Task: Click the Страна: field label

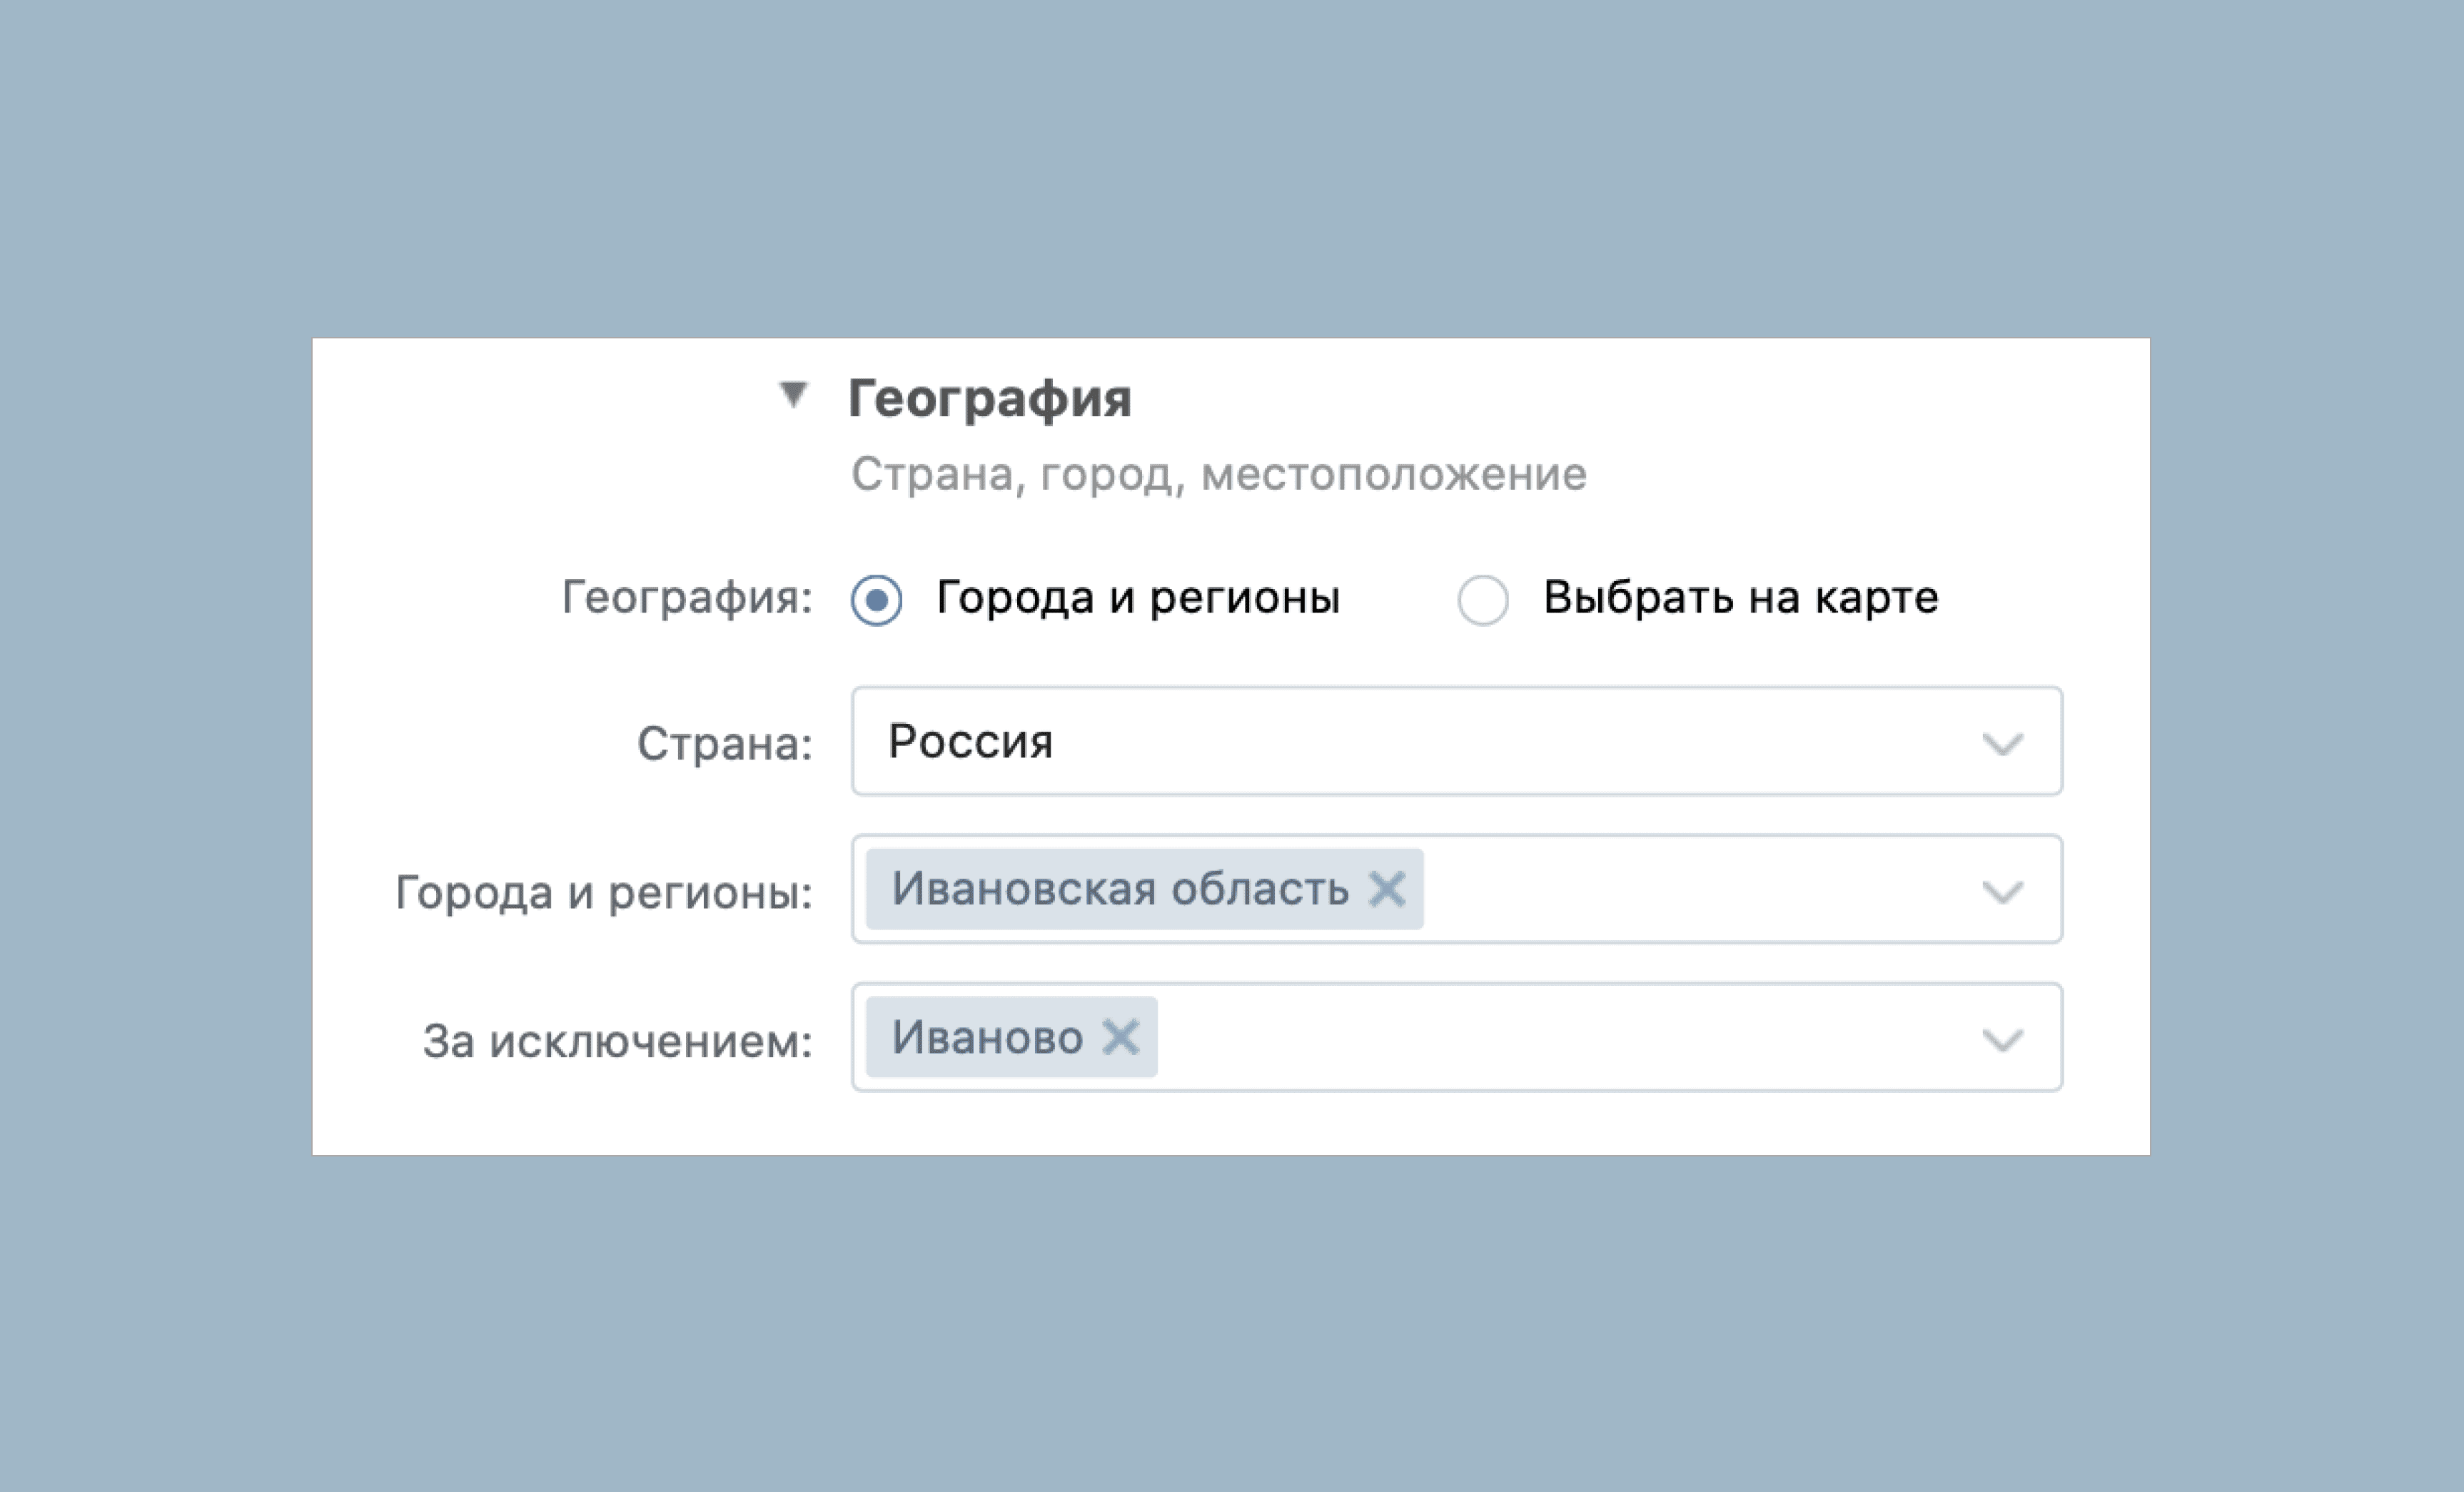Action: (x=725, y=744)
